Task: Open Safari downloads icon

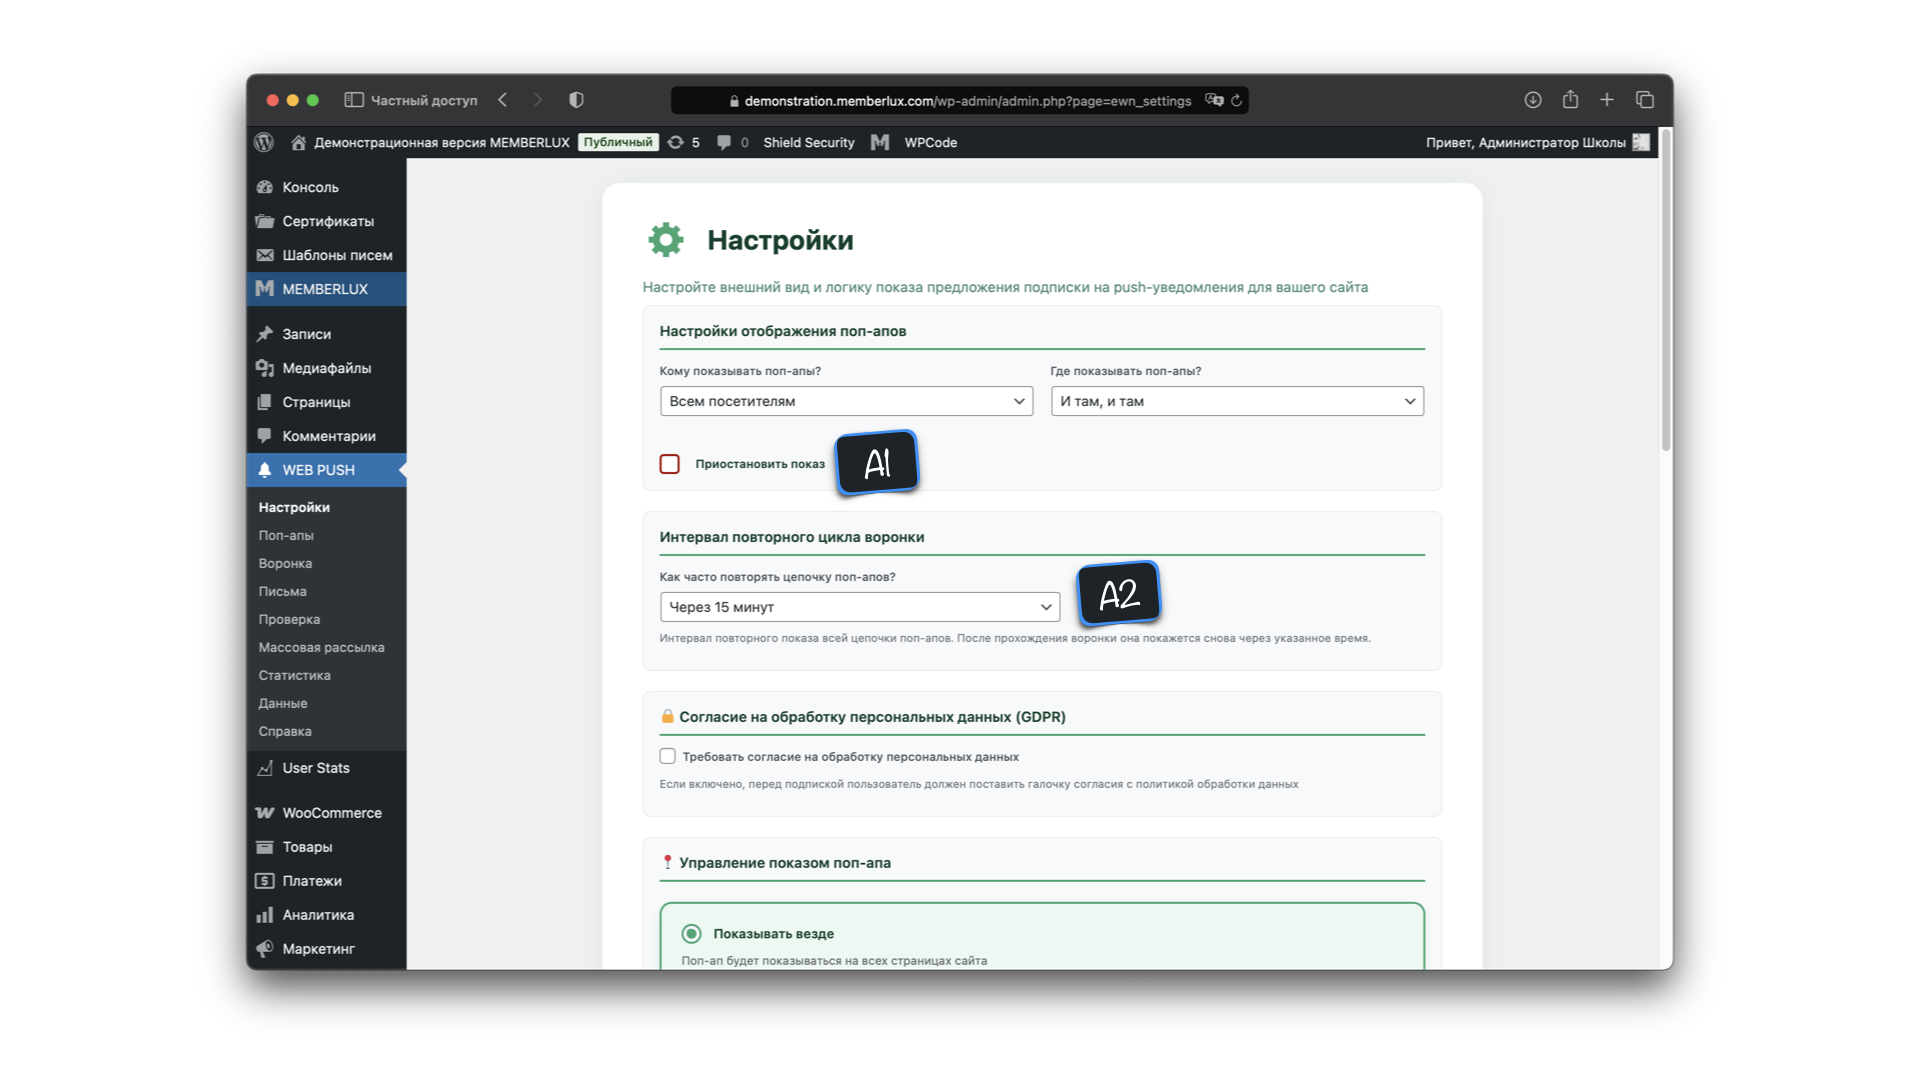Action: pos(1532,100)
